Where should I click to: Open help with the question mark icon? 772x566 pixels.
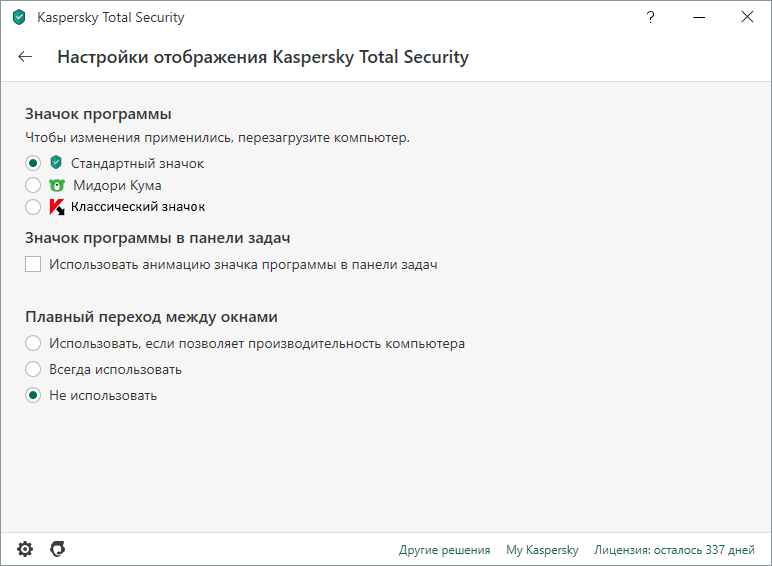click(x=651, y=17)
